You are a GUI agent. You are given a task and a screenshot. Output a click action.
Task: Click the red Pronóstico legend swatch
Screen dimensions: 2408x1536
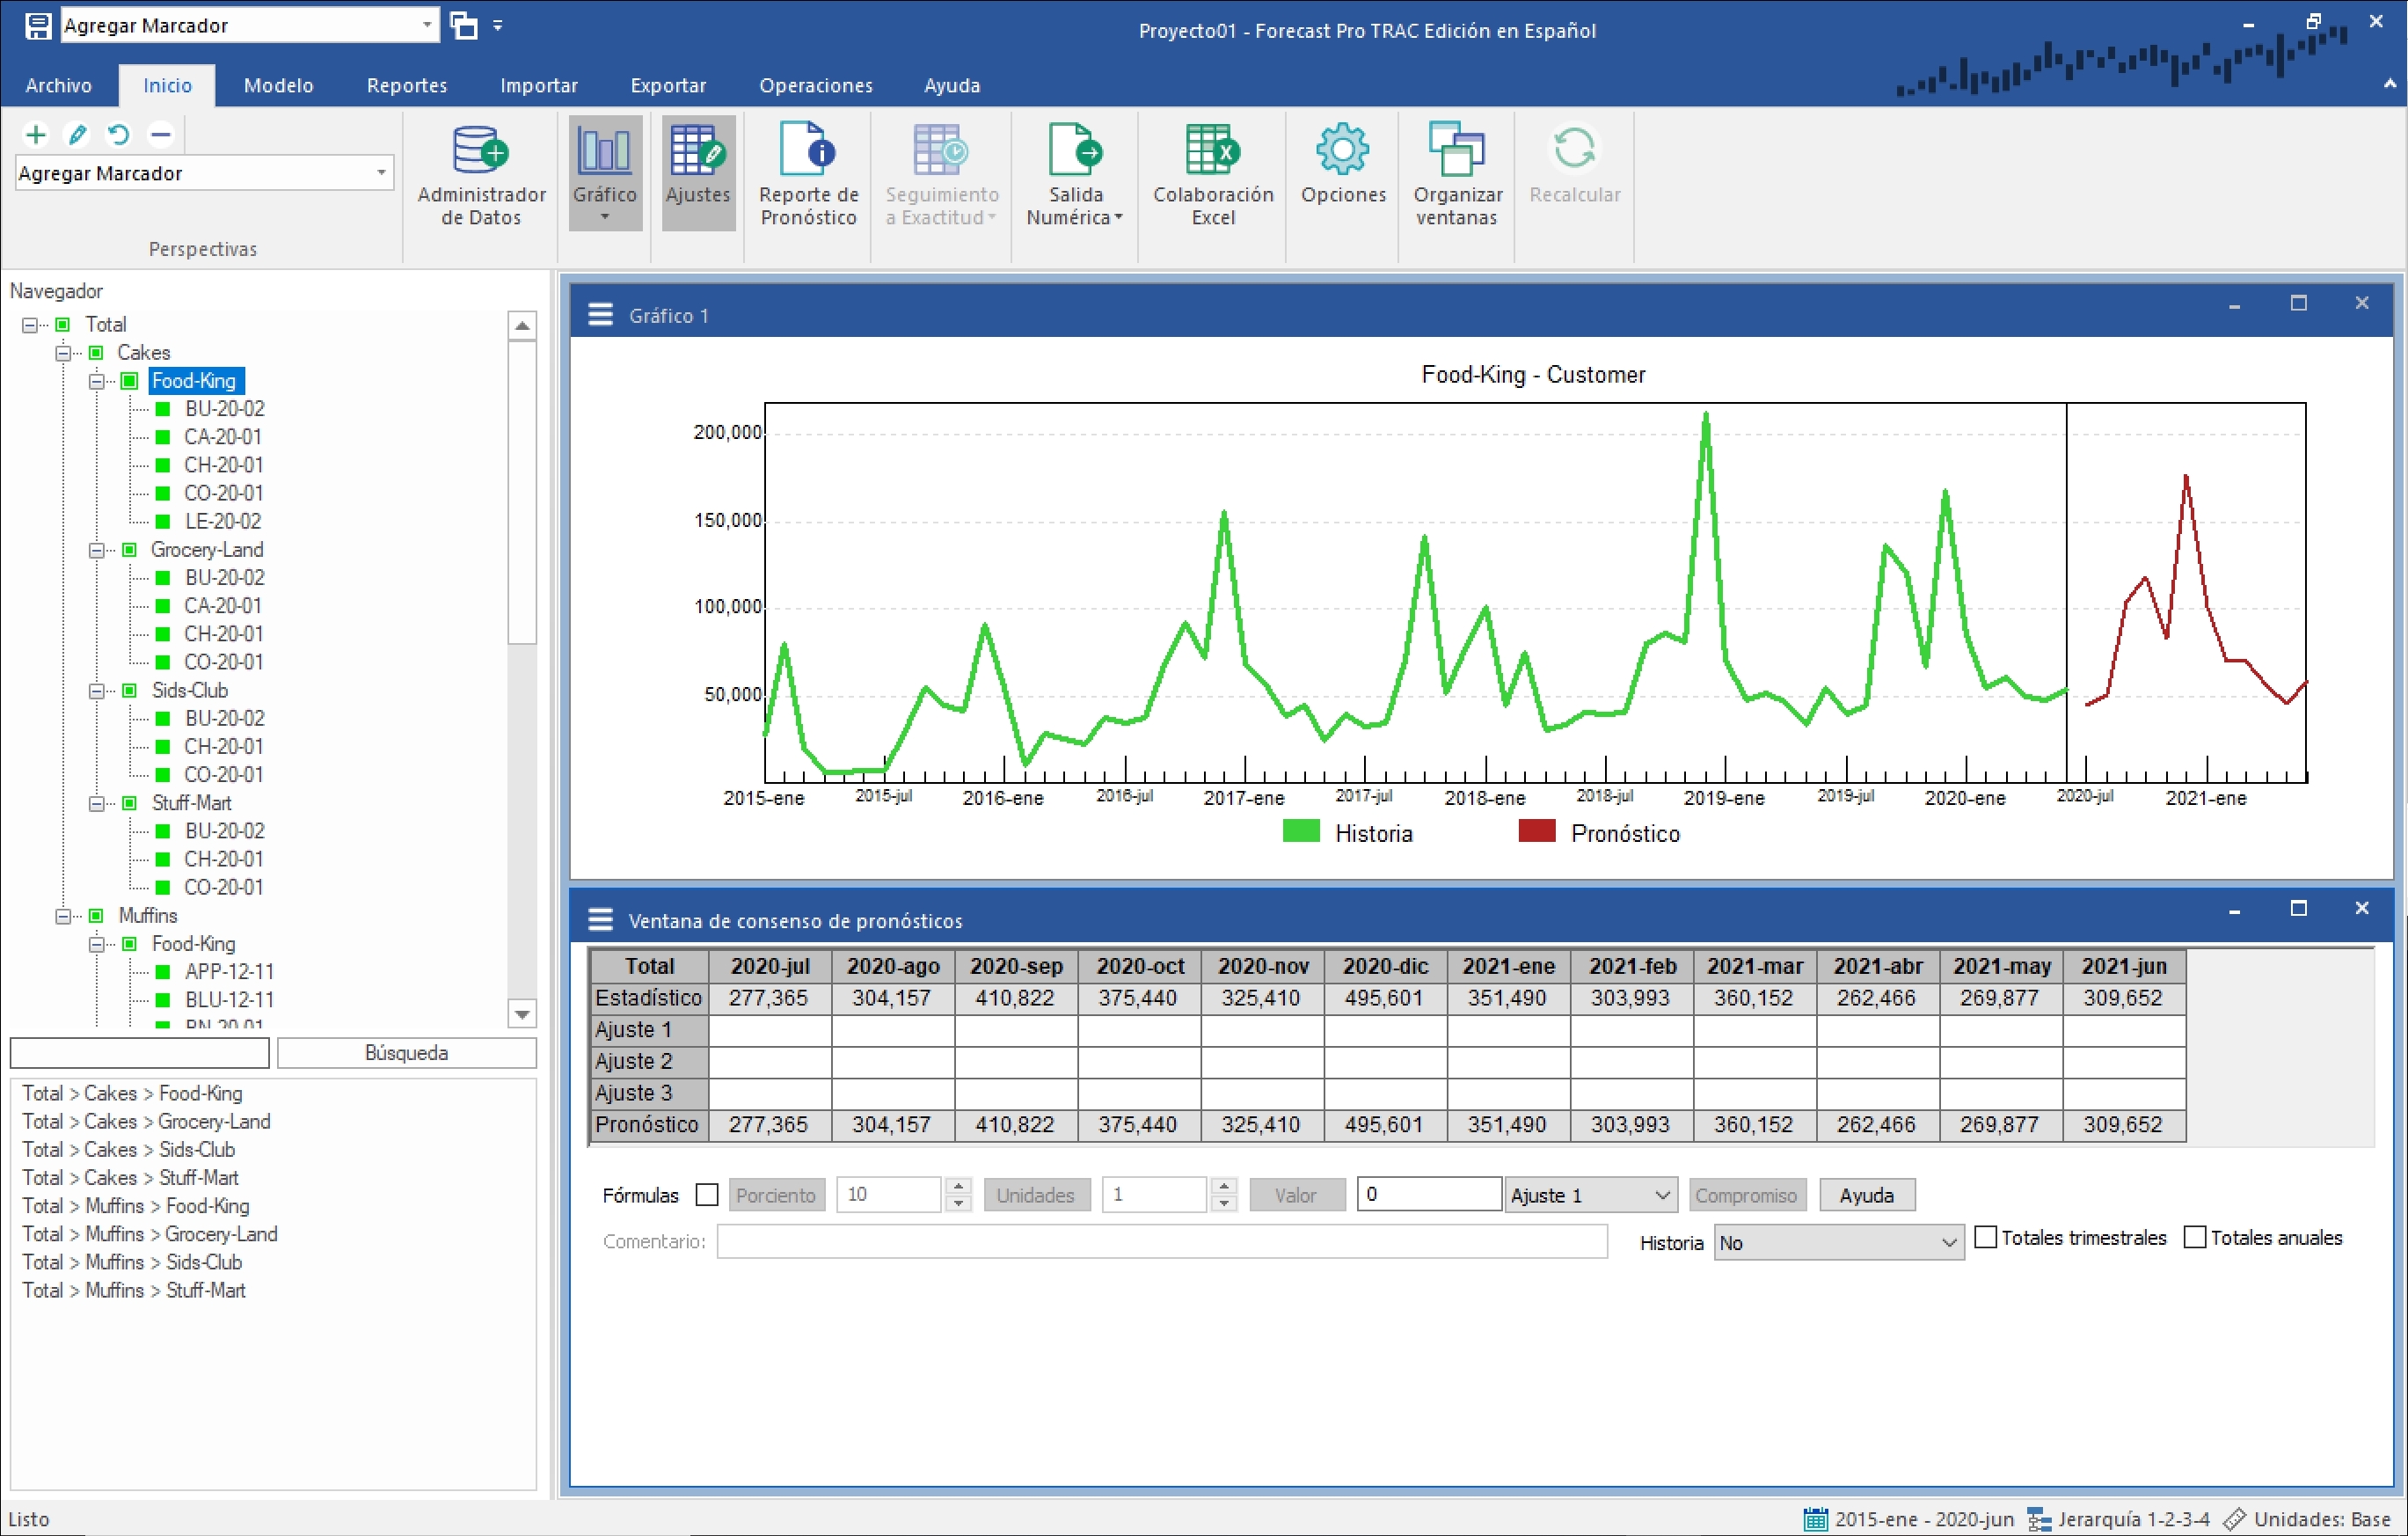(x=1536, y=831)
